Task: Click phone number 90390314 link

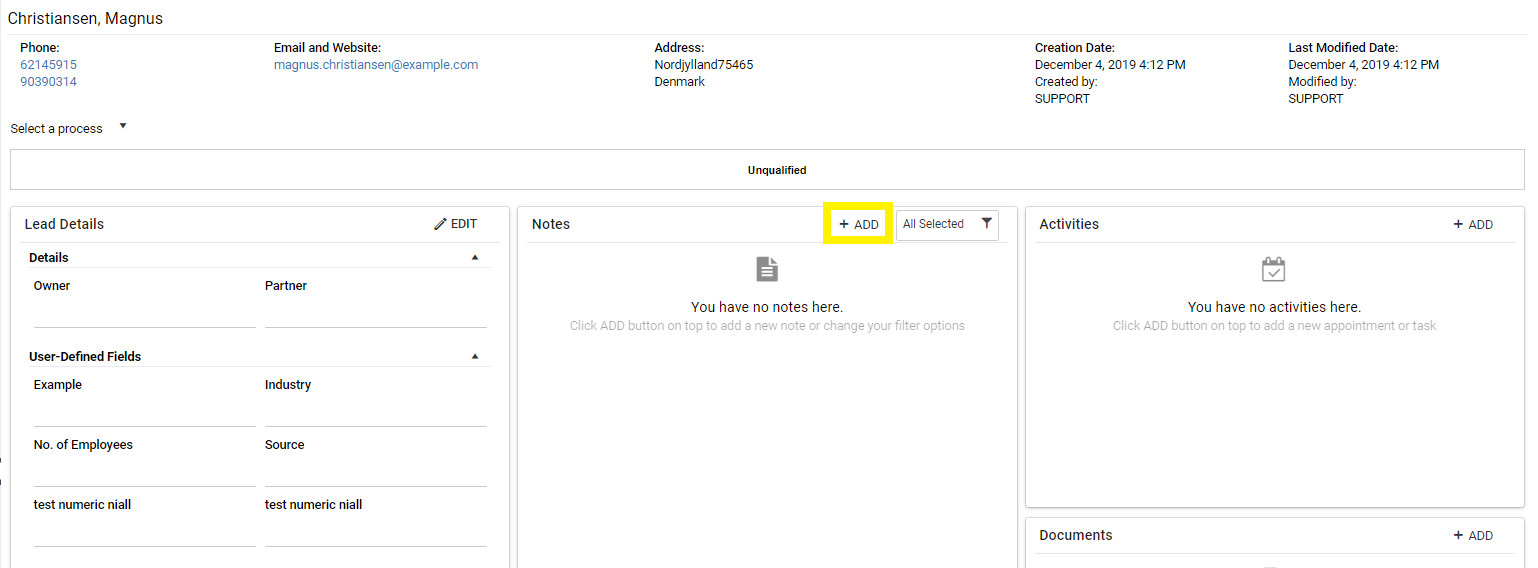Action: coord(48,82)
